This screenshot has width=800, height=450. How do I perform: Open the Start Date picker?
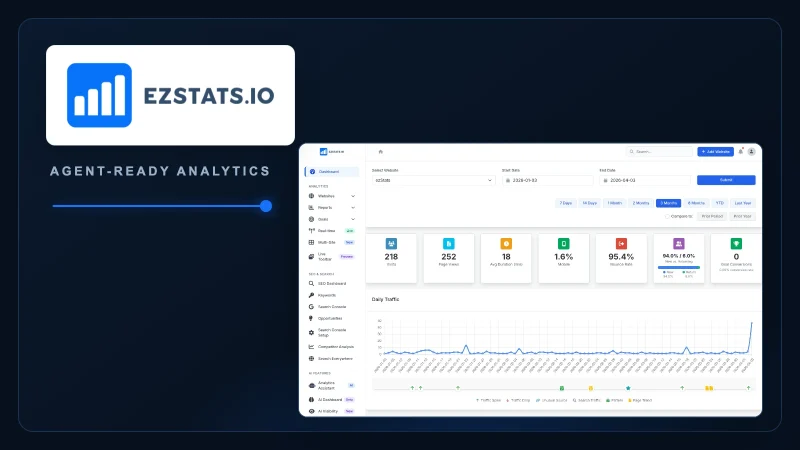click(x=547, y=180)
